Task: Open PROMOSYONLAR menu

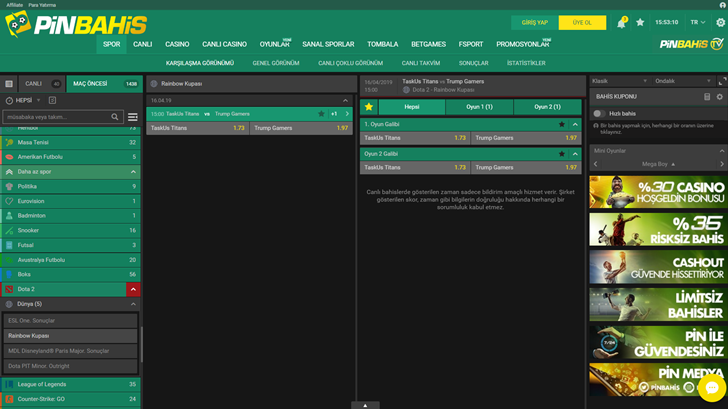Action: tap(523, 45)
